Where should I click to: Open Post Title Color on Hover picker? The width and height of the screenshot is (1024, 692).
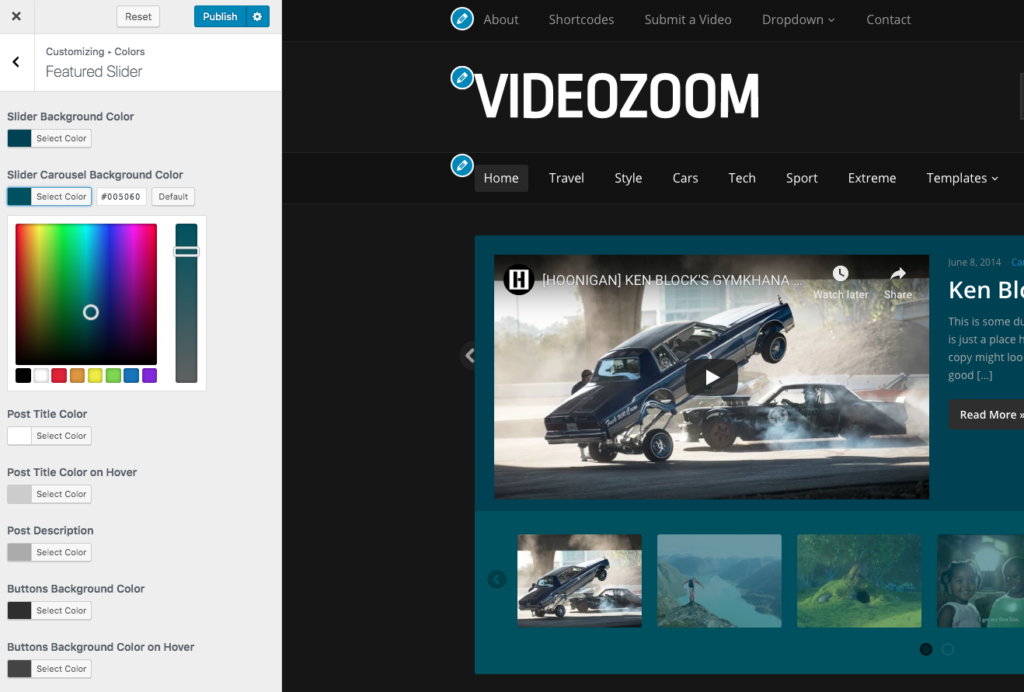tap(49, 494)
